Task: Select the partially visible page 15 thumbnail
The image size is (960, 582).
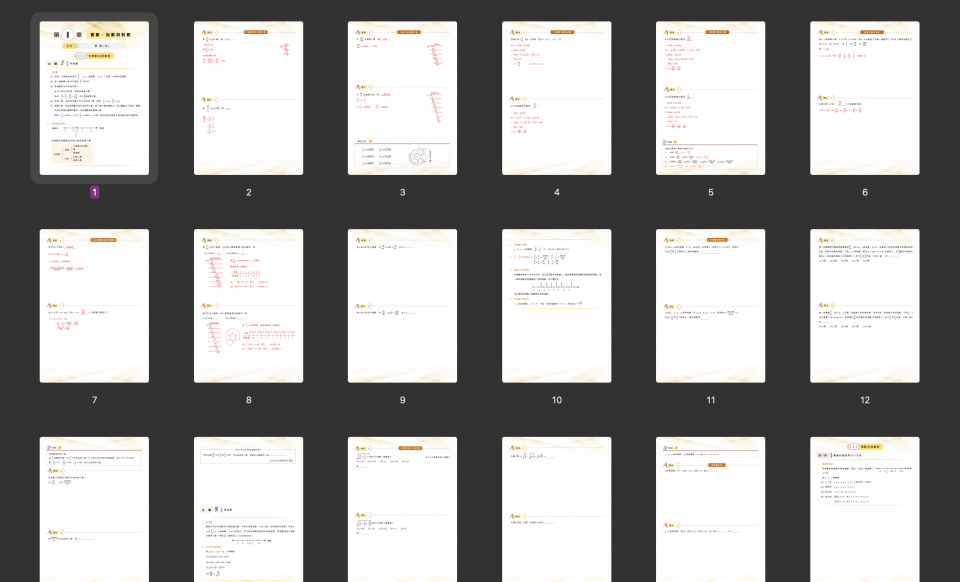Action: (x=402, y=510)
